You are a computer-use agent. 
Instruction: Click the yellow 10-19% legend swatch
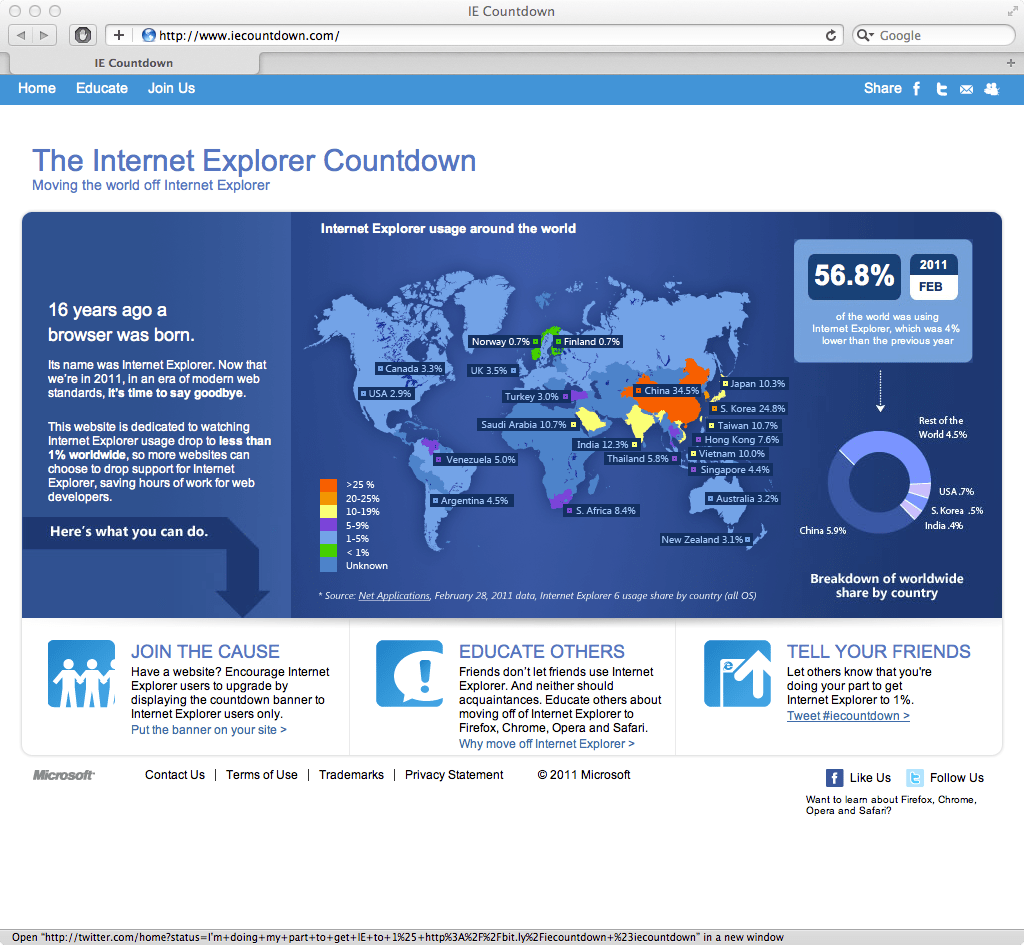328,511
